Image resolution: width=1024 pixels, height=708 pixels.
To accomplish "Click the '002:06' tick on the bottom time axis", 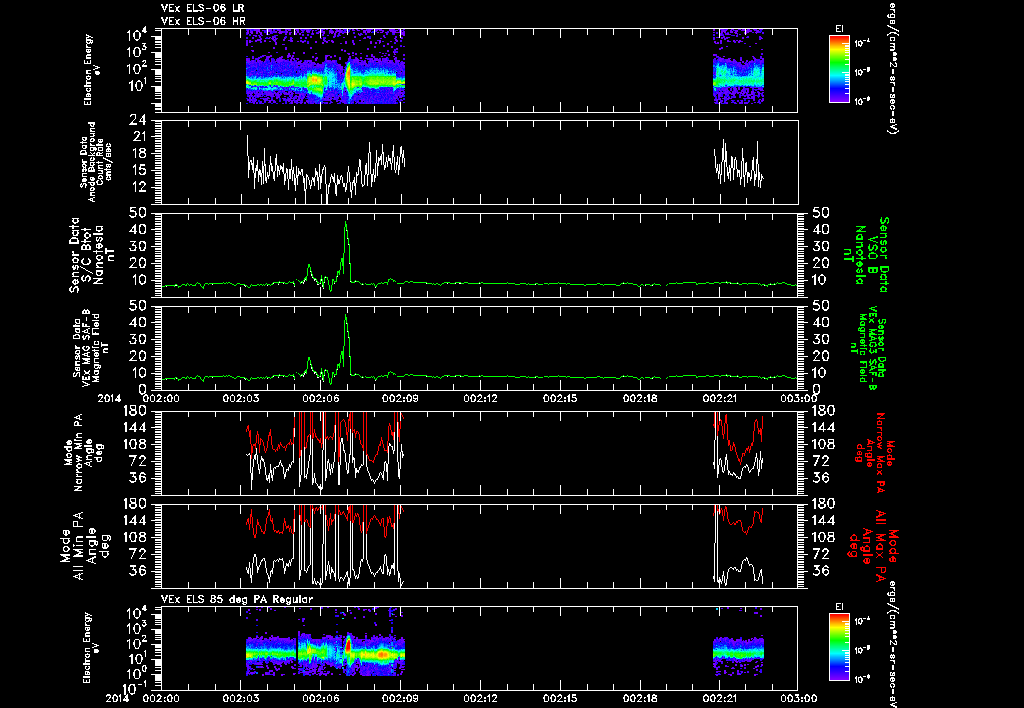I will pos(321,698).
